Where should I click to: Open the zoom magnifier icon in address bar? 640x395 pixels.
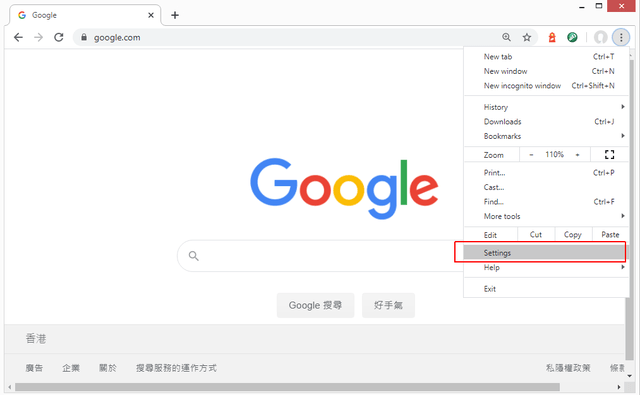(506, 37)
